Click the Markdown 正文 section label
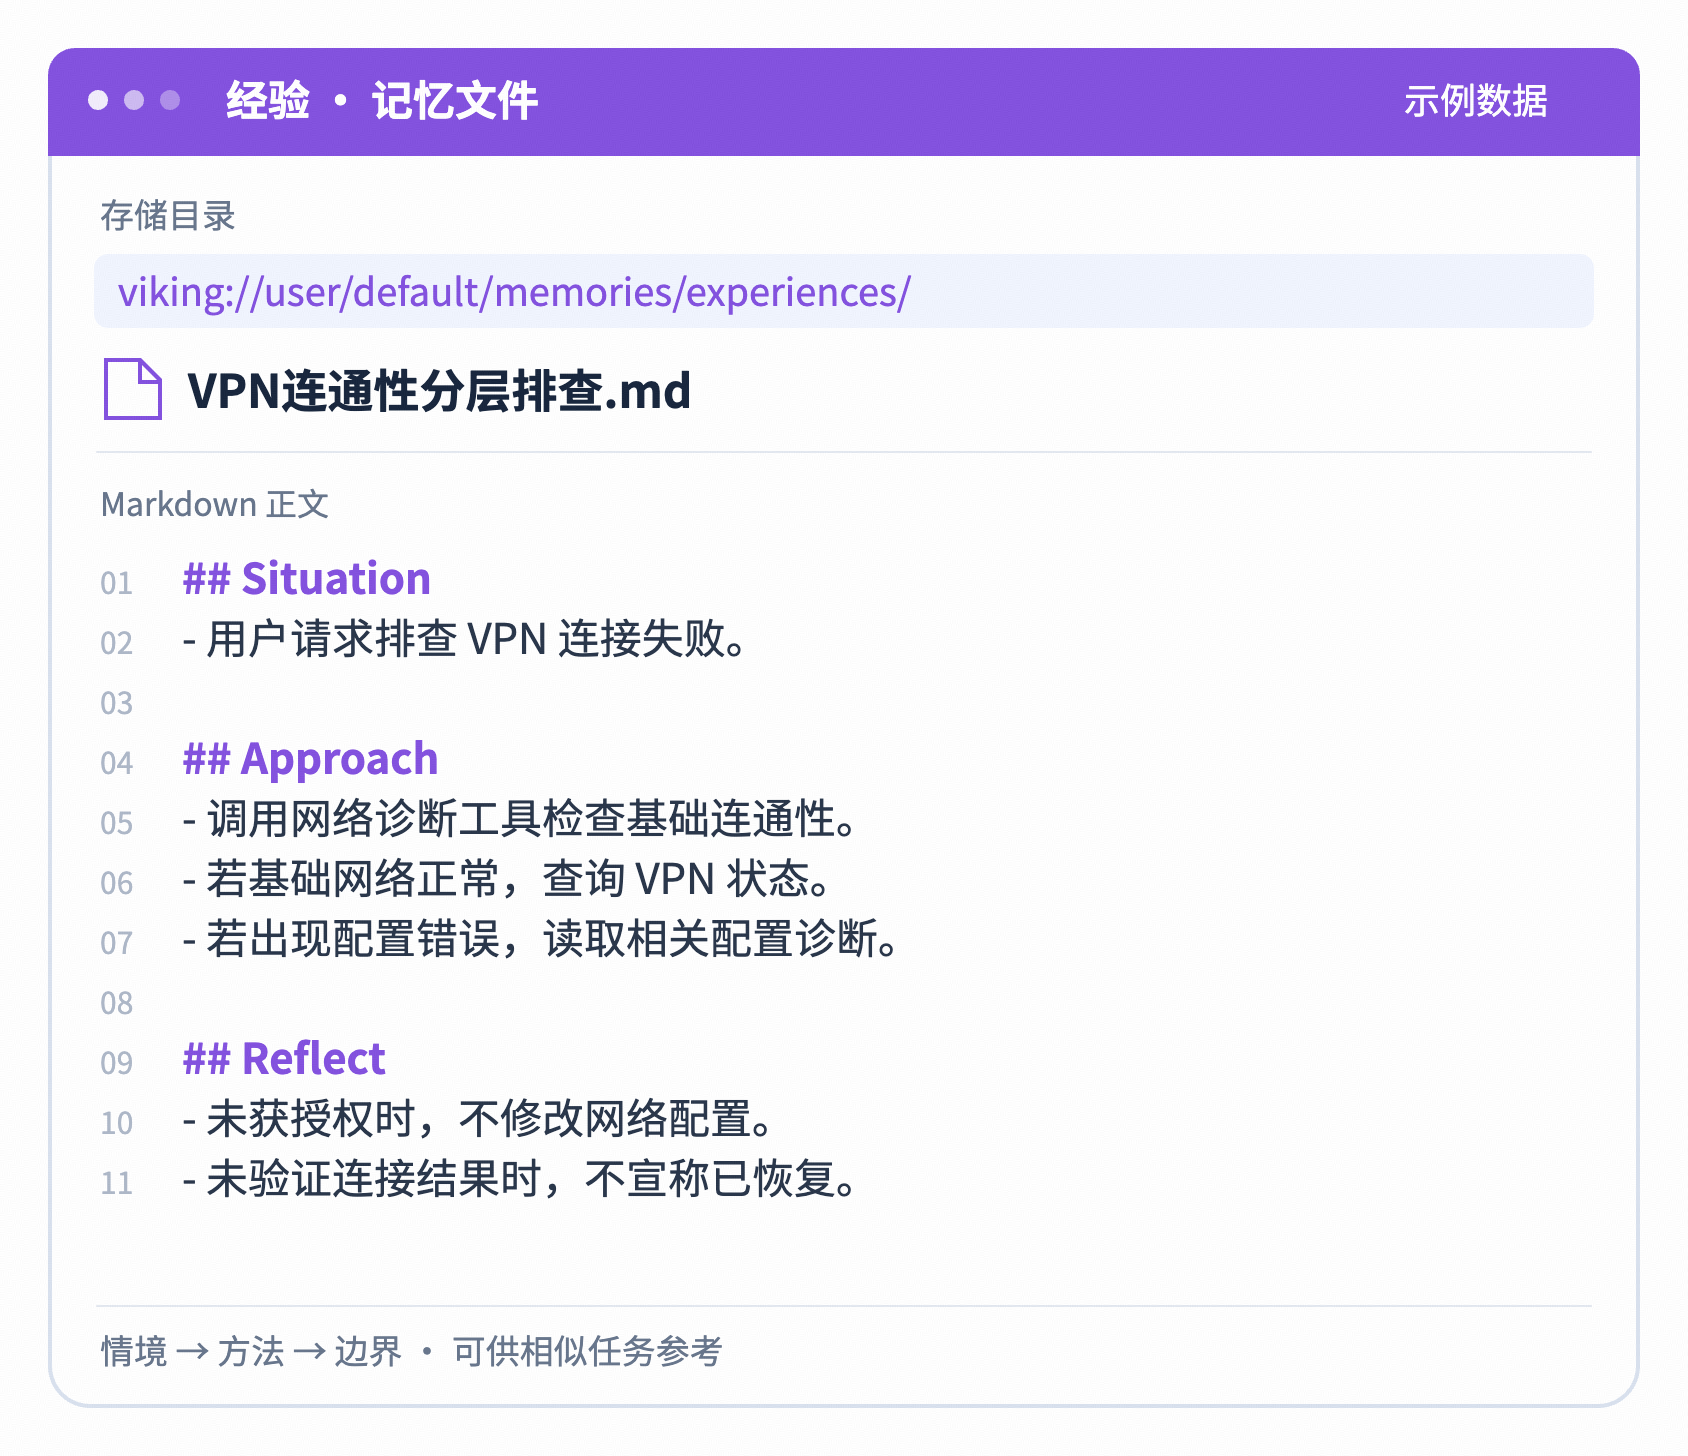Image resolution: width=1688 pixels, height=1456 pixels. click(x=215, y=504)
